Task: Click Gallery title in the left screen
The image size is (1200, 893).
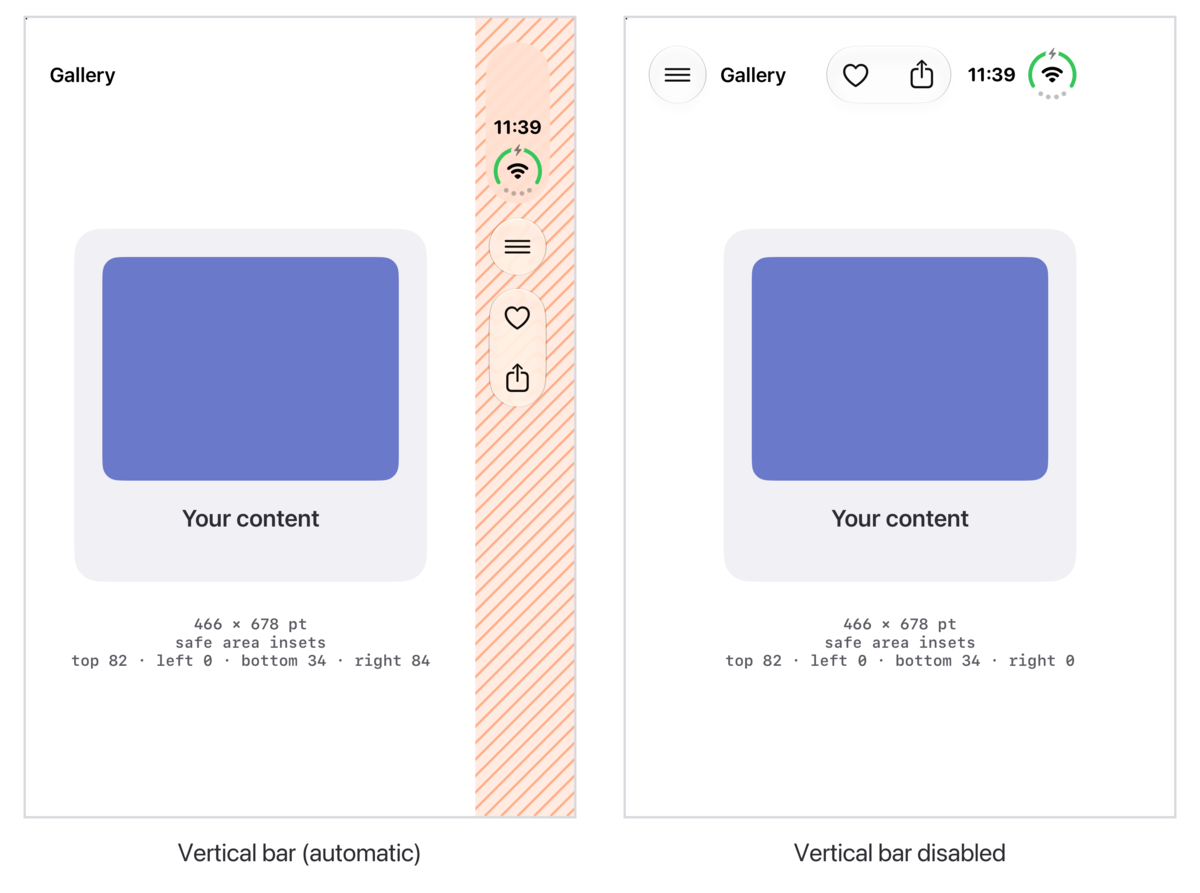Action: pyautogui.click(x=82, y=75)
